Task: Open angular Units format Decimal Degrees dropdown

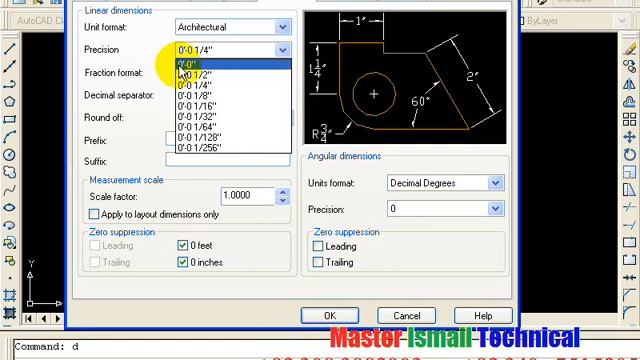Action: (495, 183)
